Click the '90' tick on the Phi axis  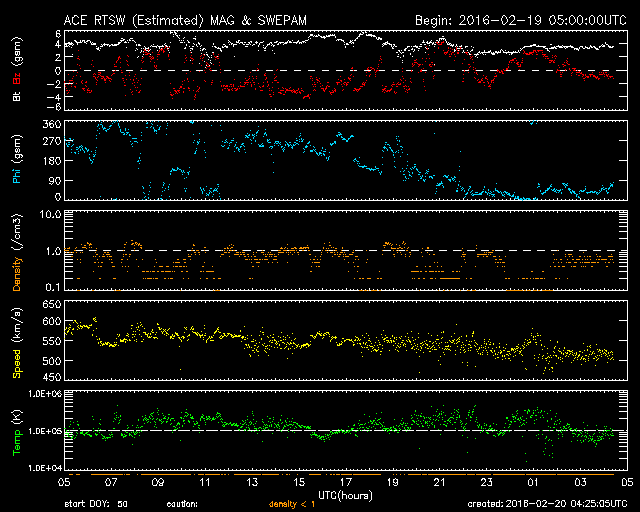click(x=55, y=180)
